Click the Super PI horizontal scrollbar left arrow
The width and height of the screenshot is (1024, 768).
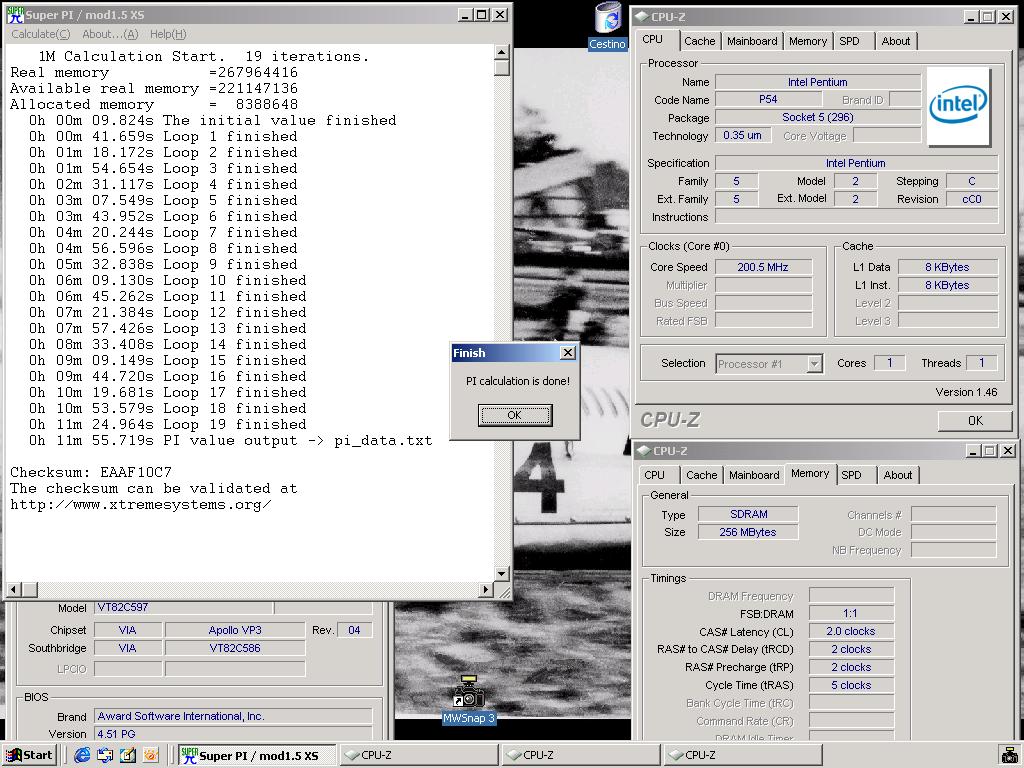14,590
